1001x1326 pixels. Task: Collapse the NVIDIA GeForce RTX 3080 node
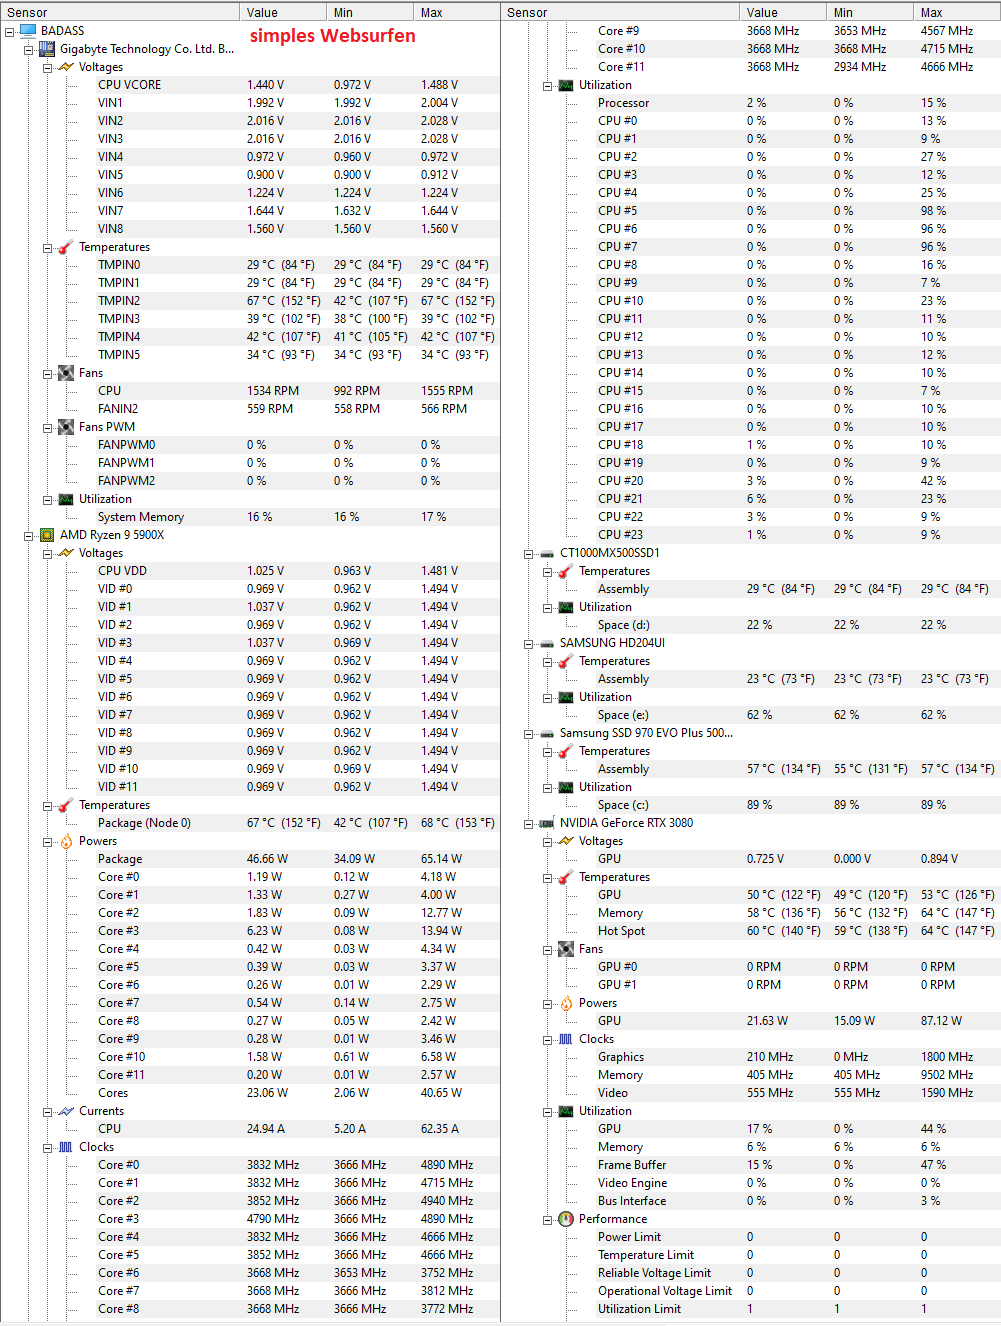(529, 823)
